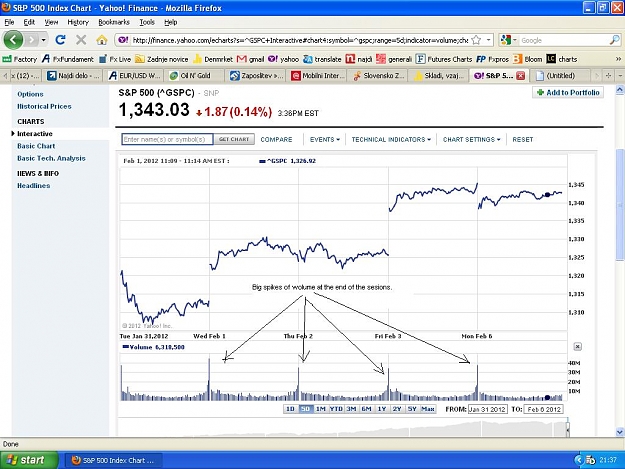625x469 pixels.
Task: Open the Help menu
Action: coord(171,22)
